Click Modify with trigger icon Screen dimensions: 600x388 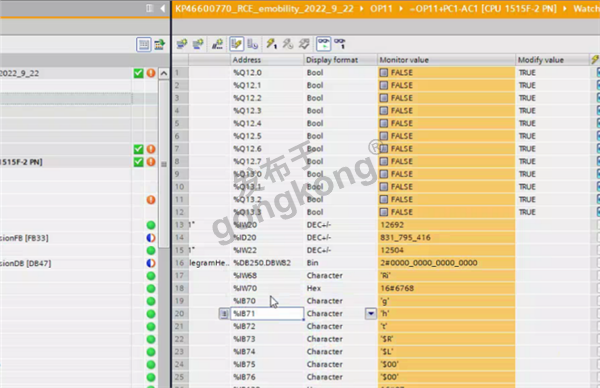(x=288, y=44)
